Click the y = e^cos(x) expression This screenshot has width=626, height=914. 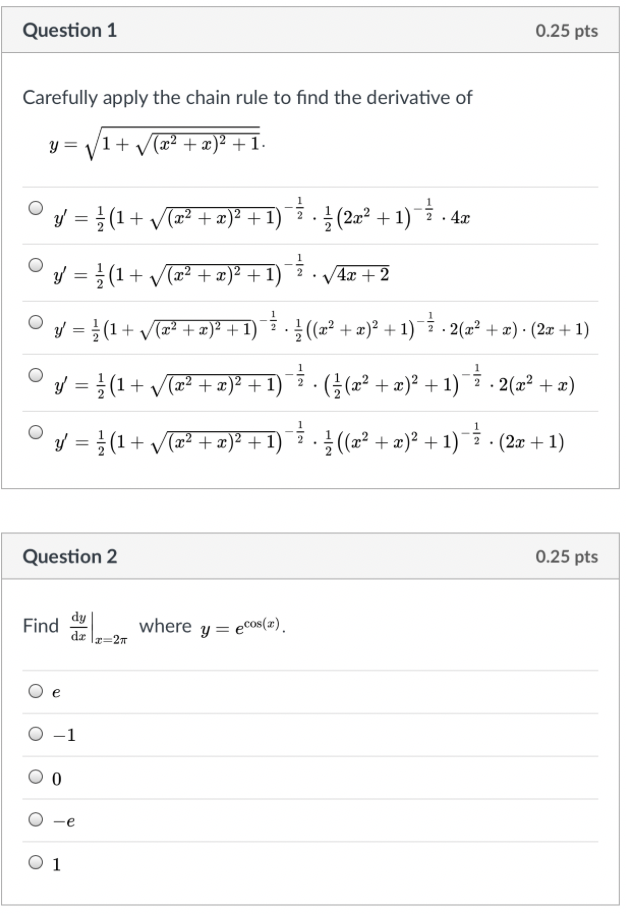click(x=243, y=628)
